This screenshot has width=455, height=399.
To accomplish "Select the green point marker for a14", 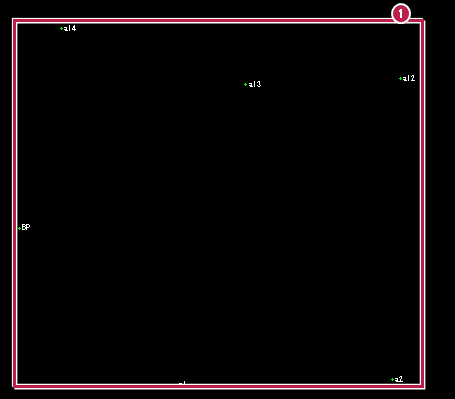I will tap(61, 29).
